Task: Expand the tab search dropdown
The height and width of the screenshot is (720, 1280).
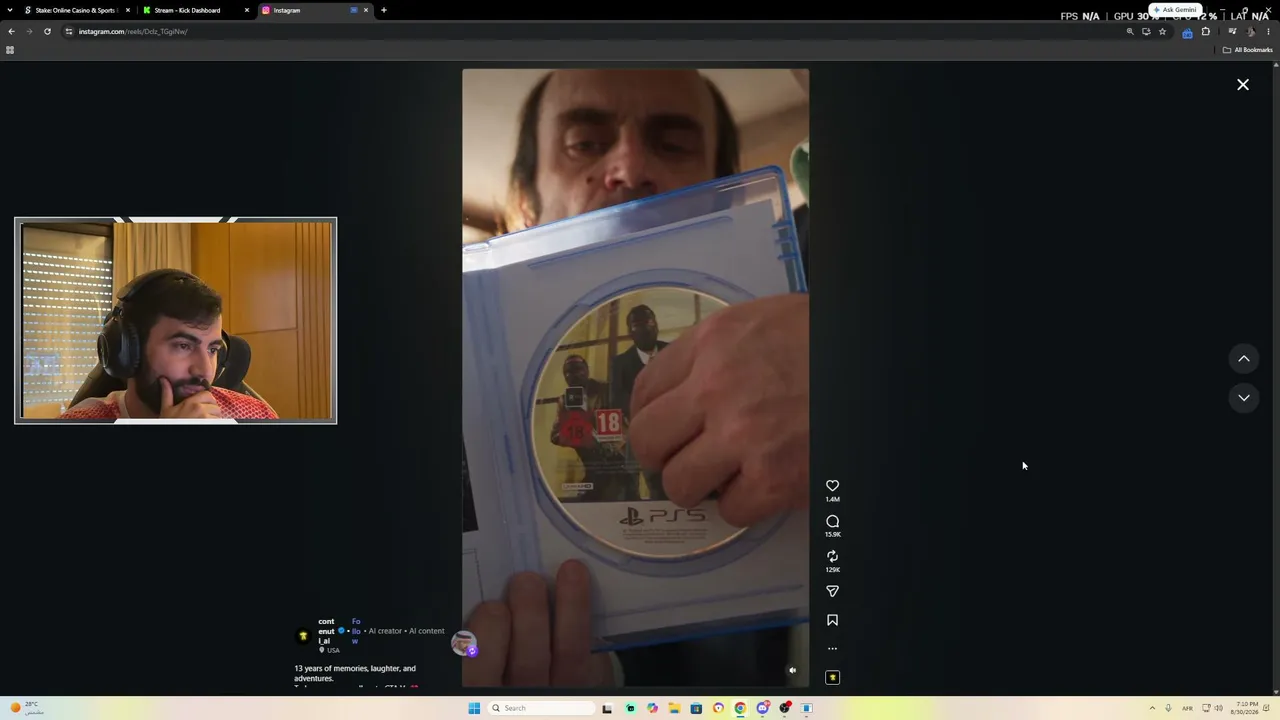Action: coord(9,10)
